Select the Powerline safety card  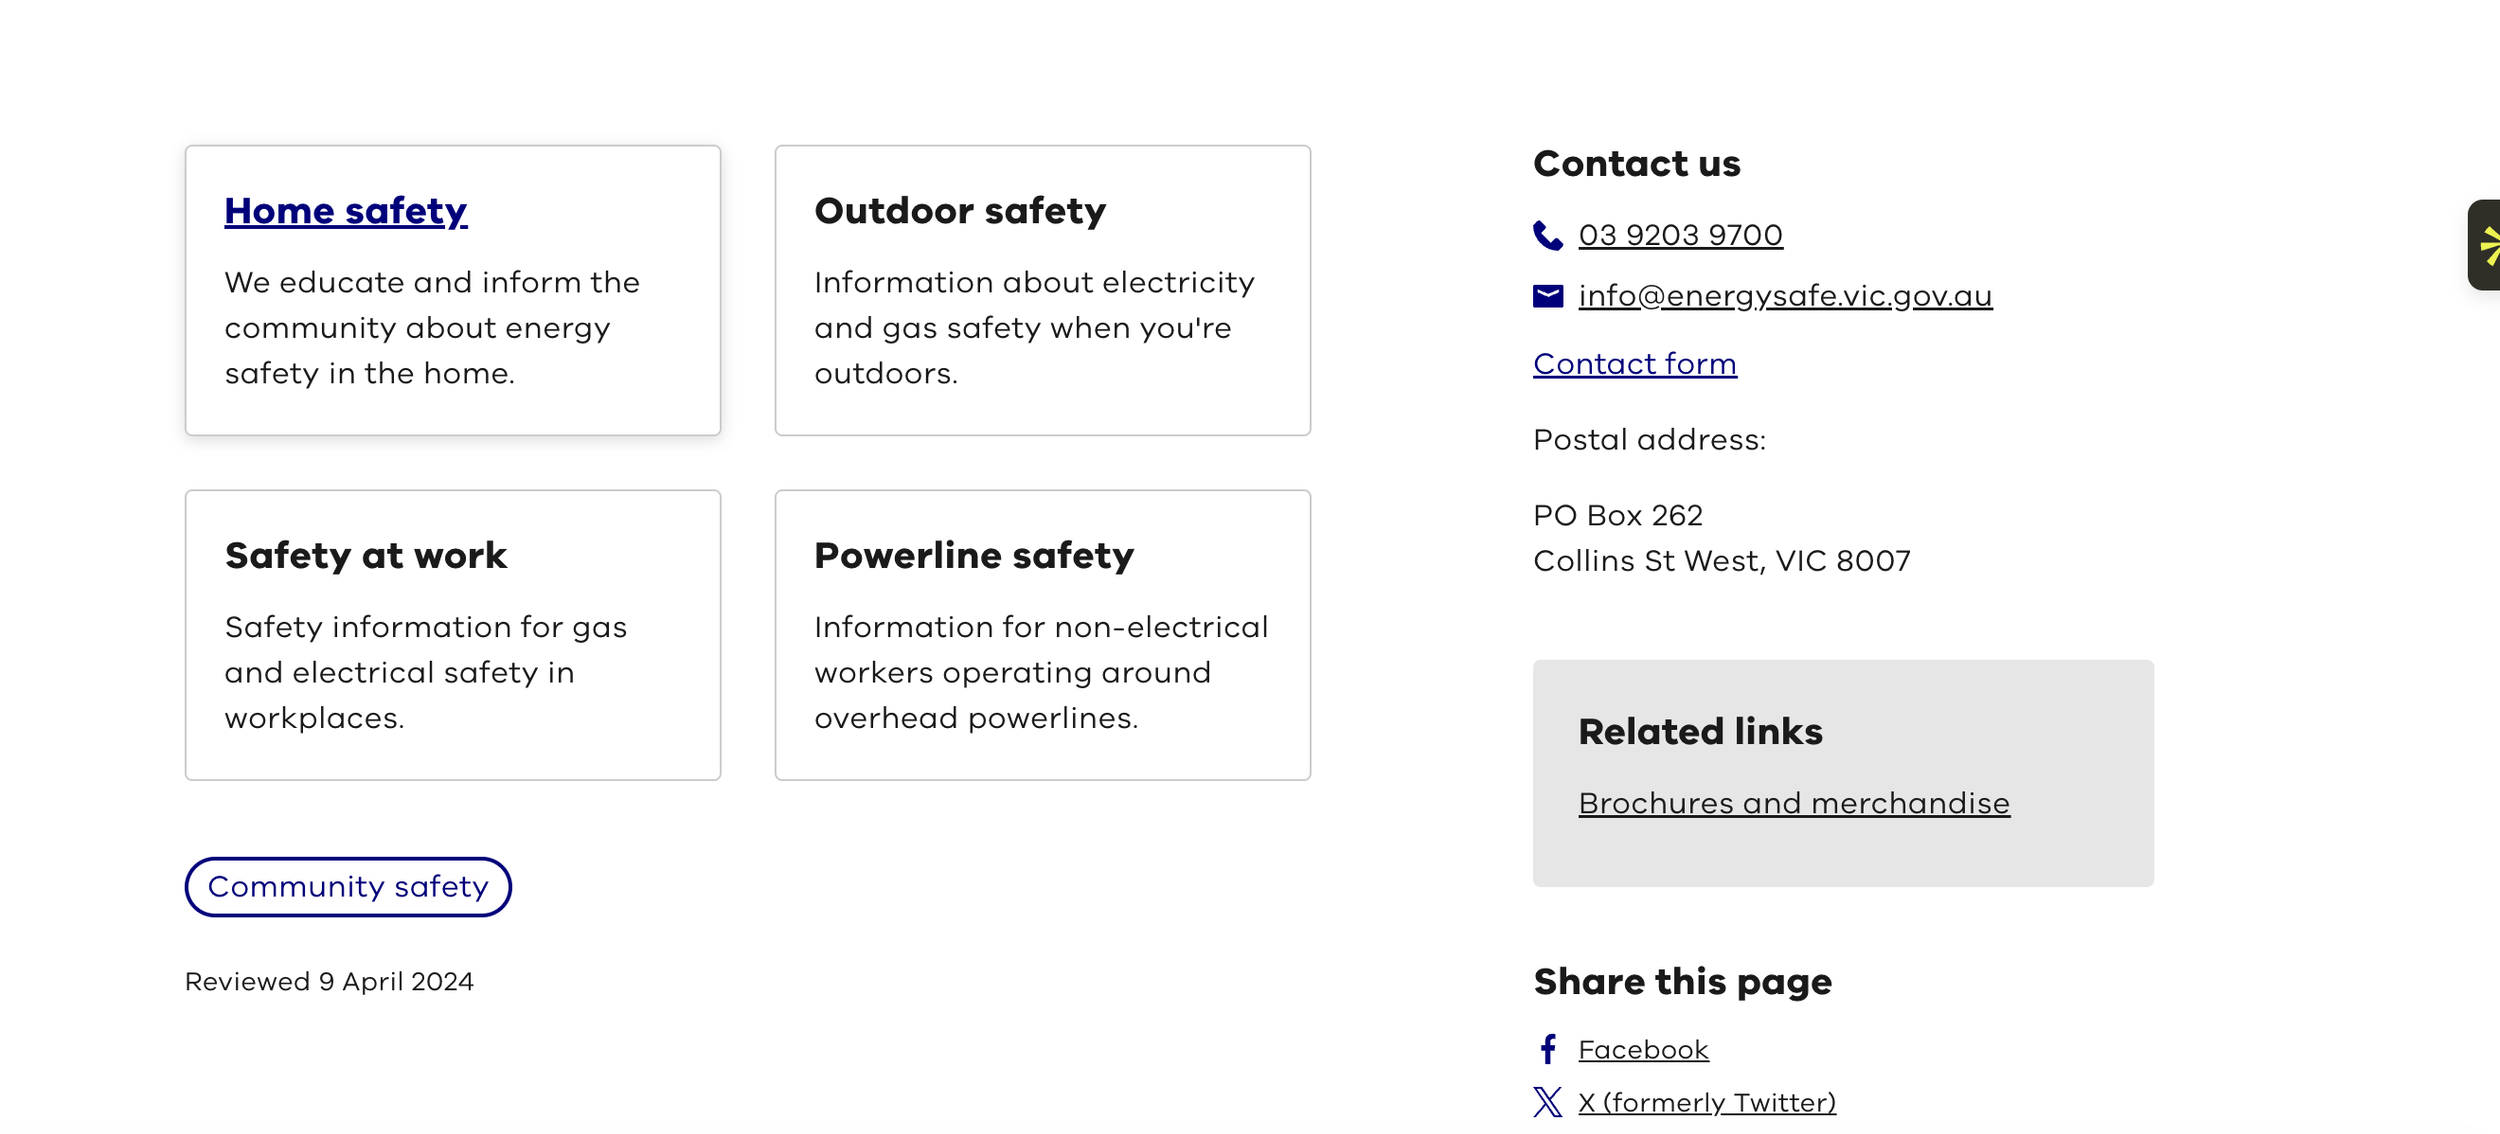(1042, 635)
